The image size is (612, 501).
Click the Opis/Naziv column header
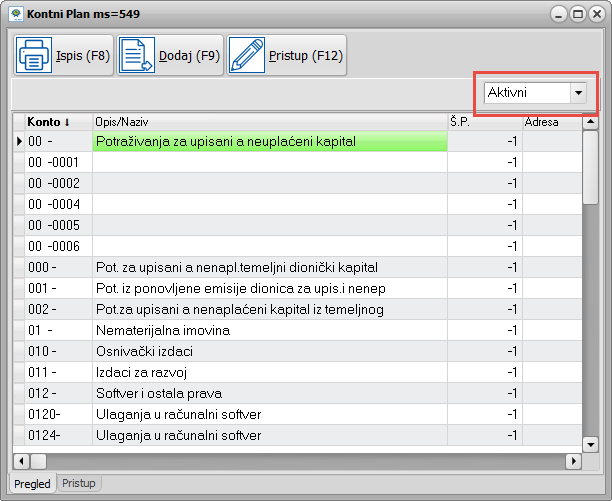coord(268,122)
